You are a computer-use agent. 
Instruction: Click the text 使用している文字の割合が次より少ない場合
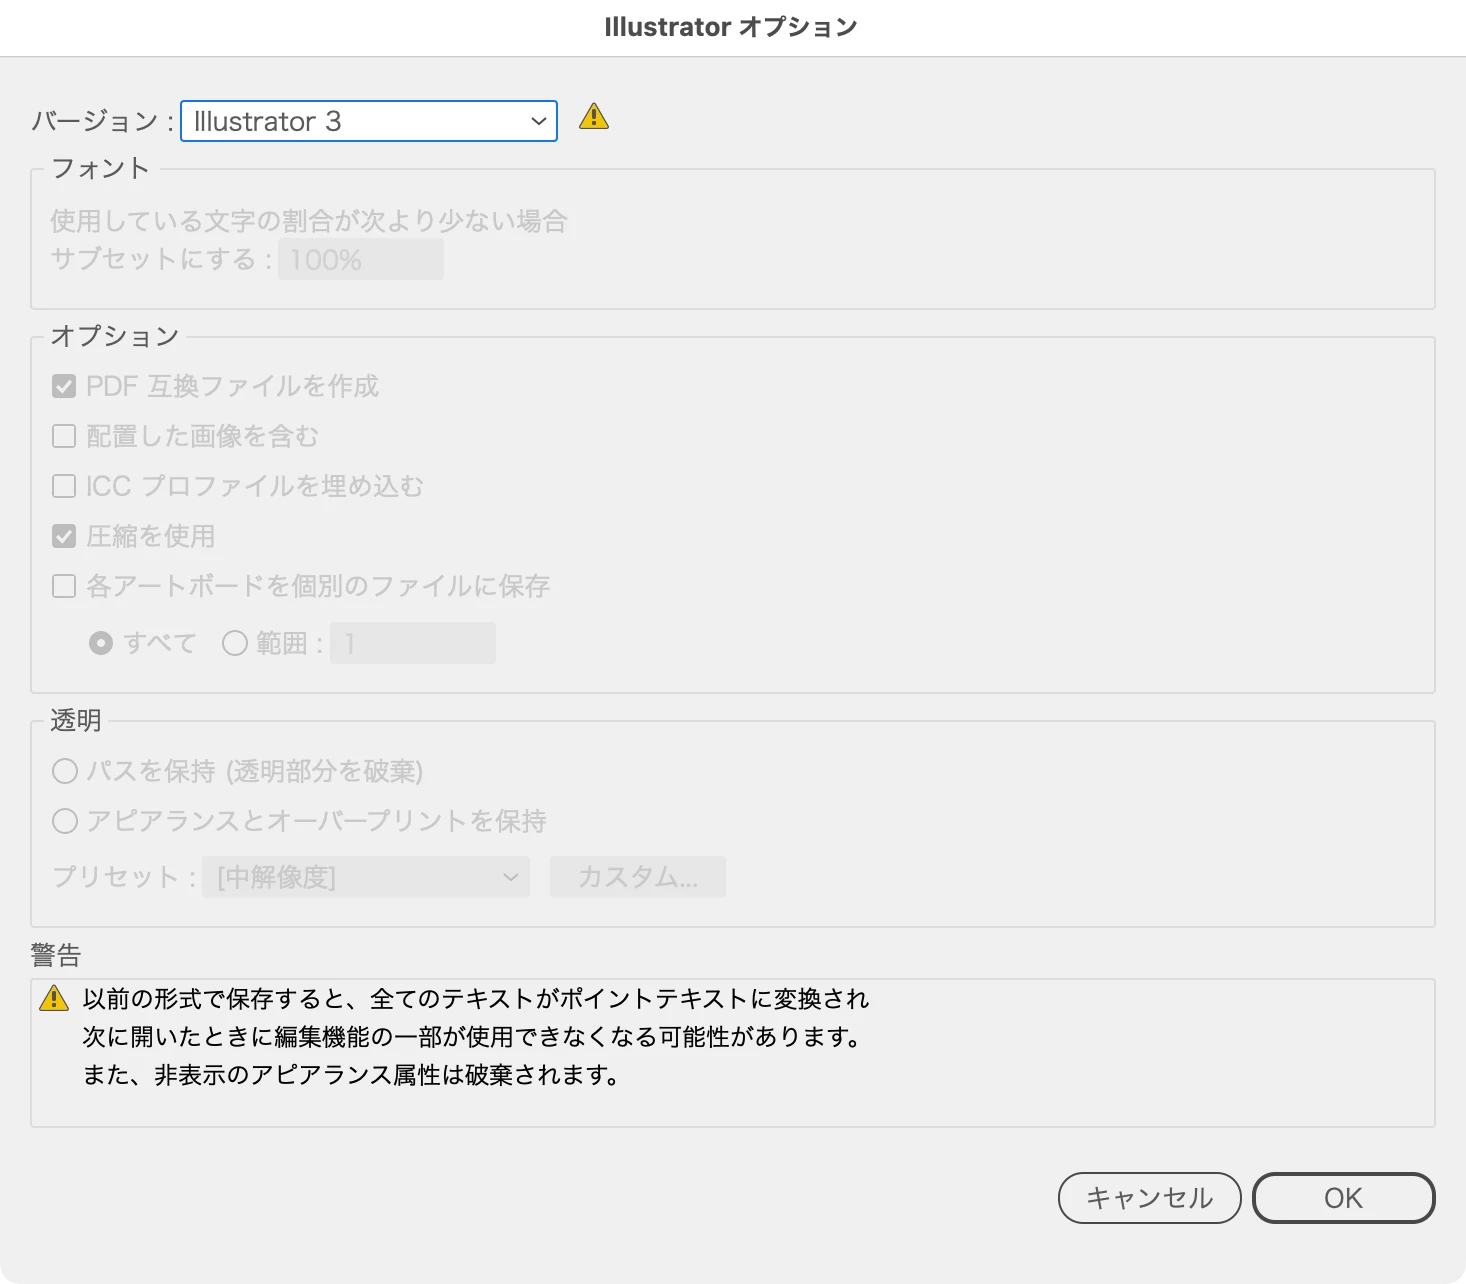coord(309,221)
